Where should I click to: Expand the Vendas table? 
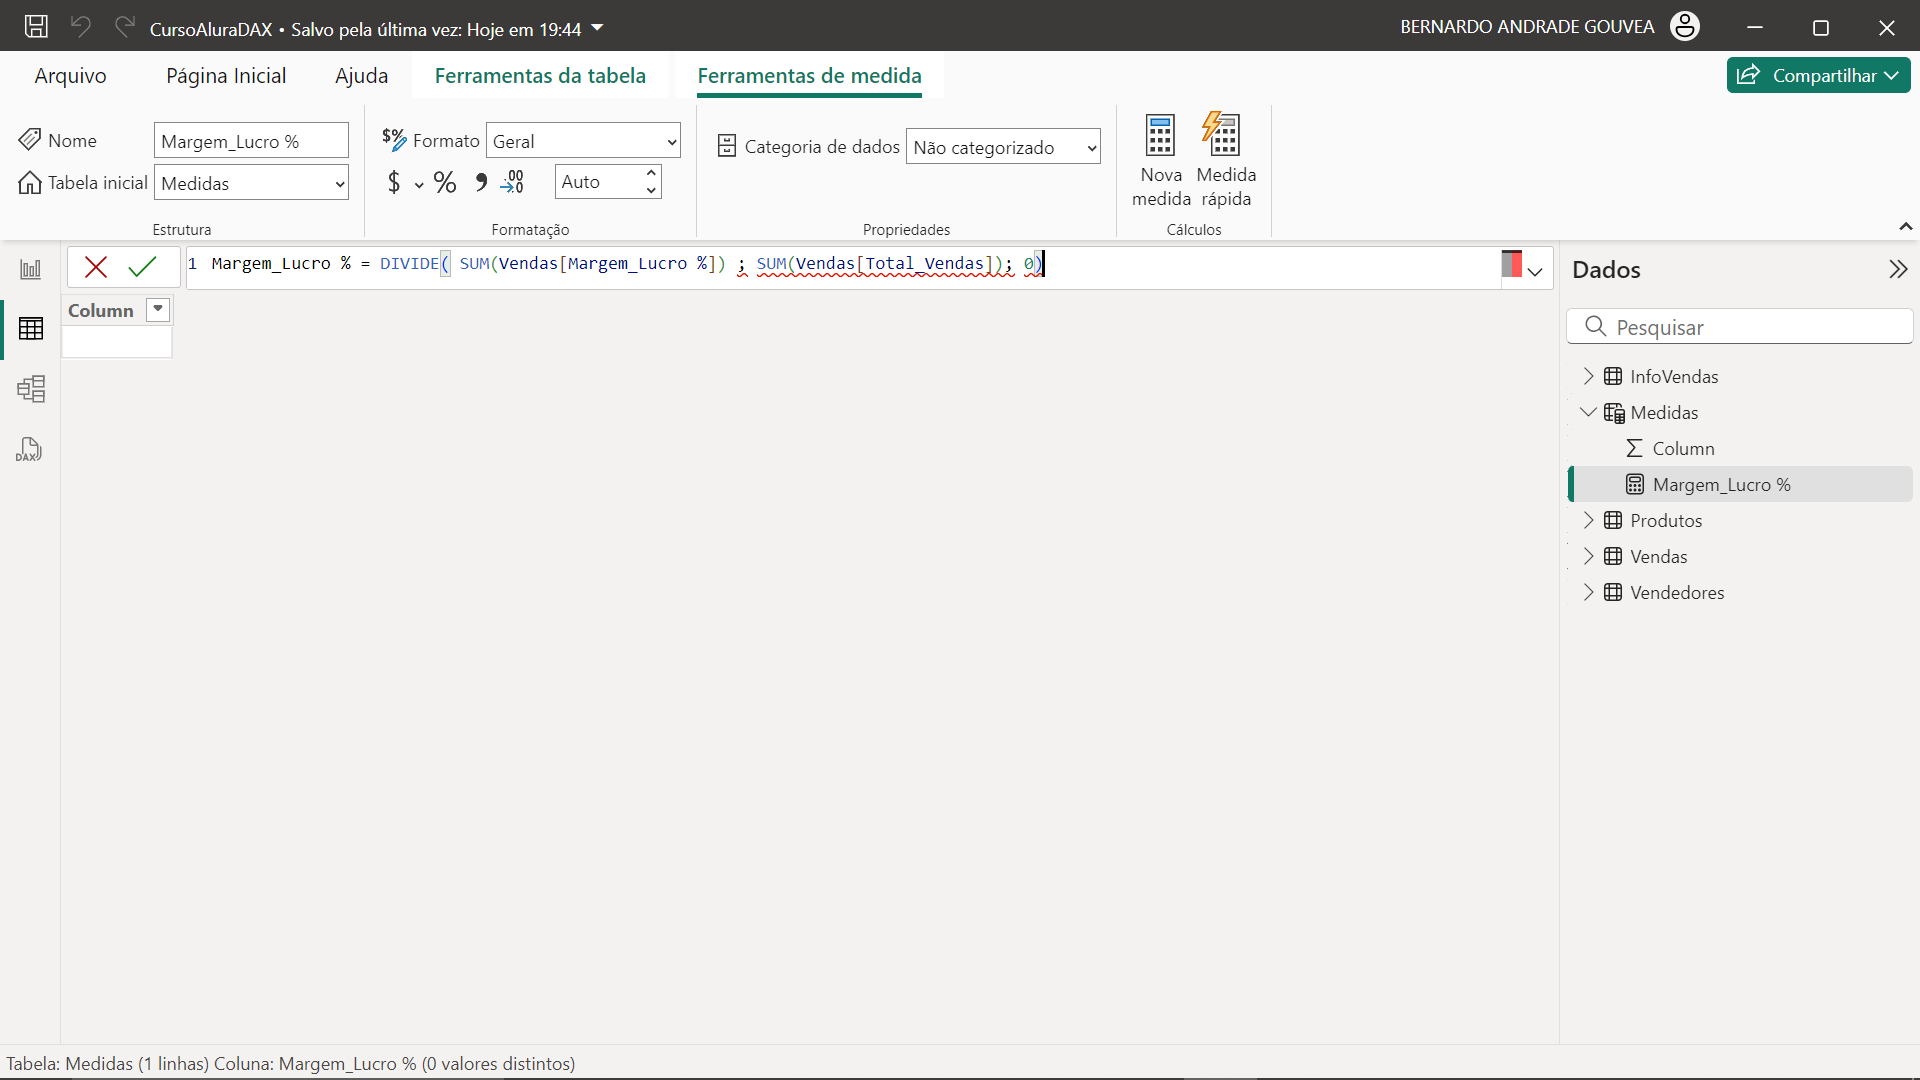(1588, 556)
